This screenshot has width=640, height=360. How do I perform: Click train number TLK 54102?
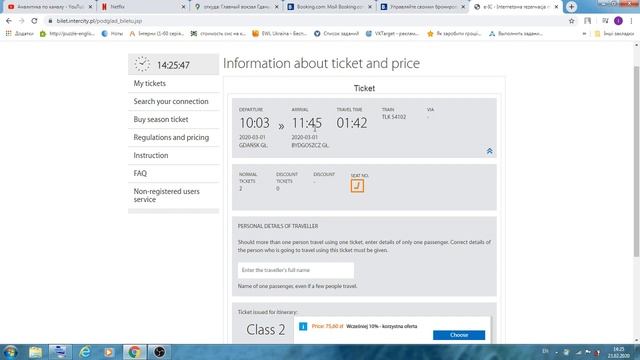click(393, 117)
